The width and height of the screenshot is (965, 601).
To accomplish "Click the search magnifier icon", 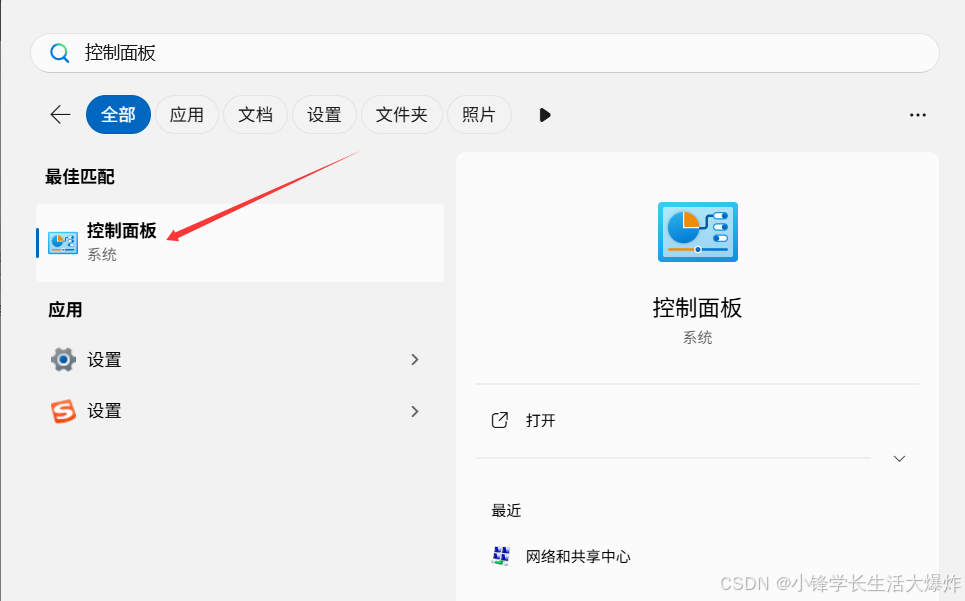I will tap(60, 53).
